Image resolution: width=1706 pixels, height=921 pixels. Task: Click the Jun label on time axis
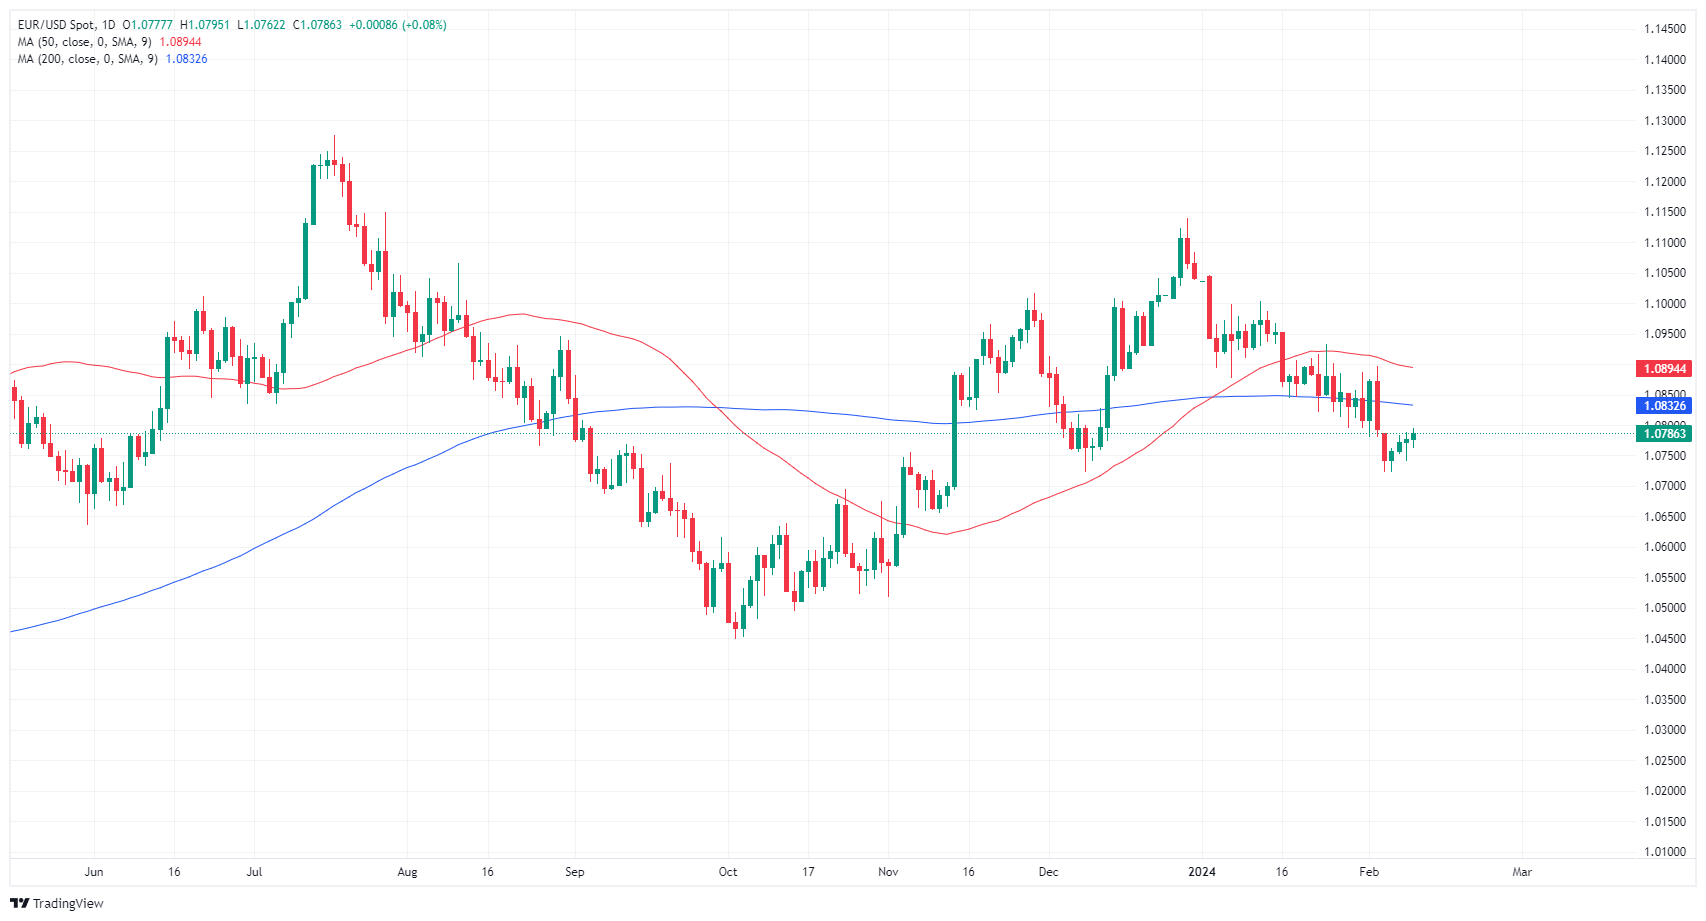coord(94,872)
